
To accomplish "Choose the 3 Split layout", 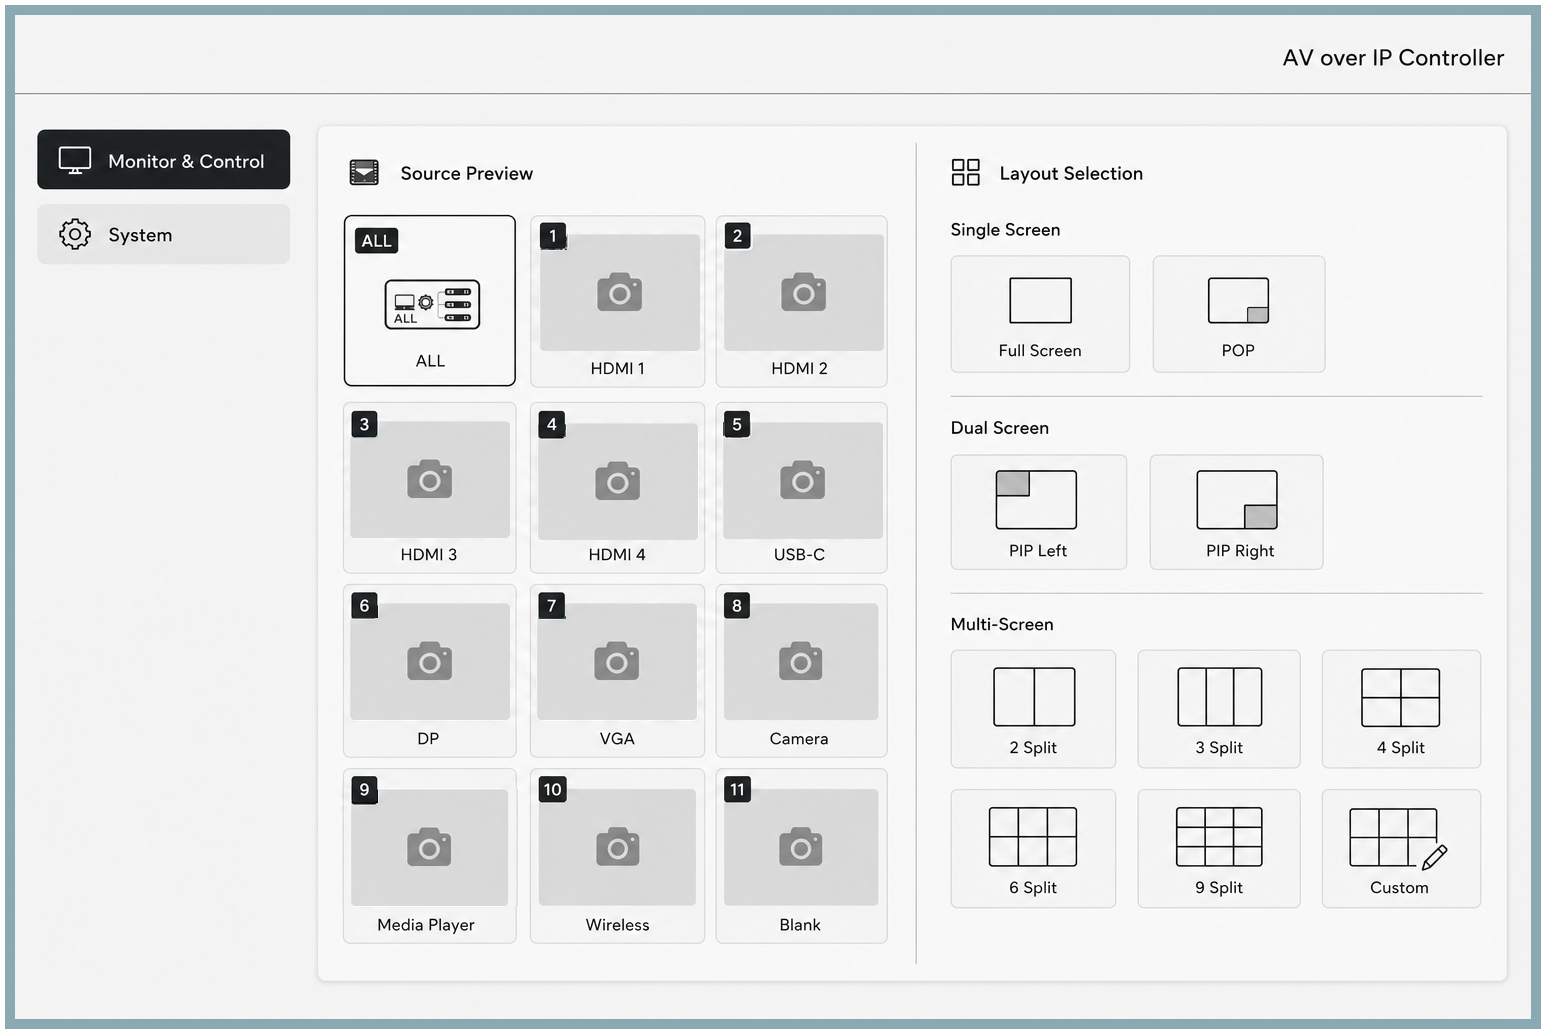I will pos(1219,709).
